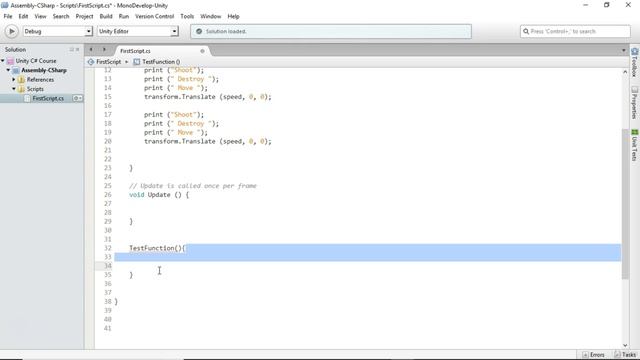Screen dimensions: 640x360
Task: Close the Solution pad
Action: (77, 49)
